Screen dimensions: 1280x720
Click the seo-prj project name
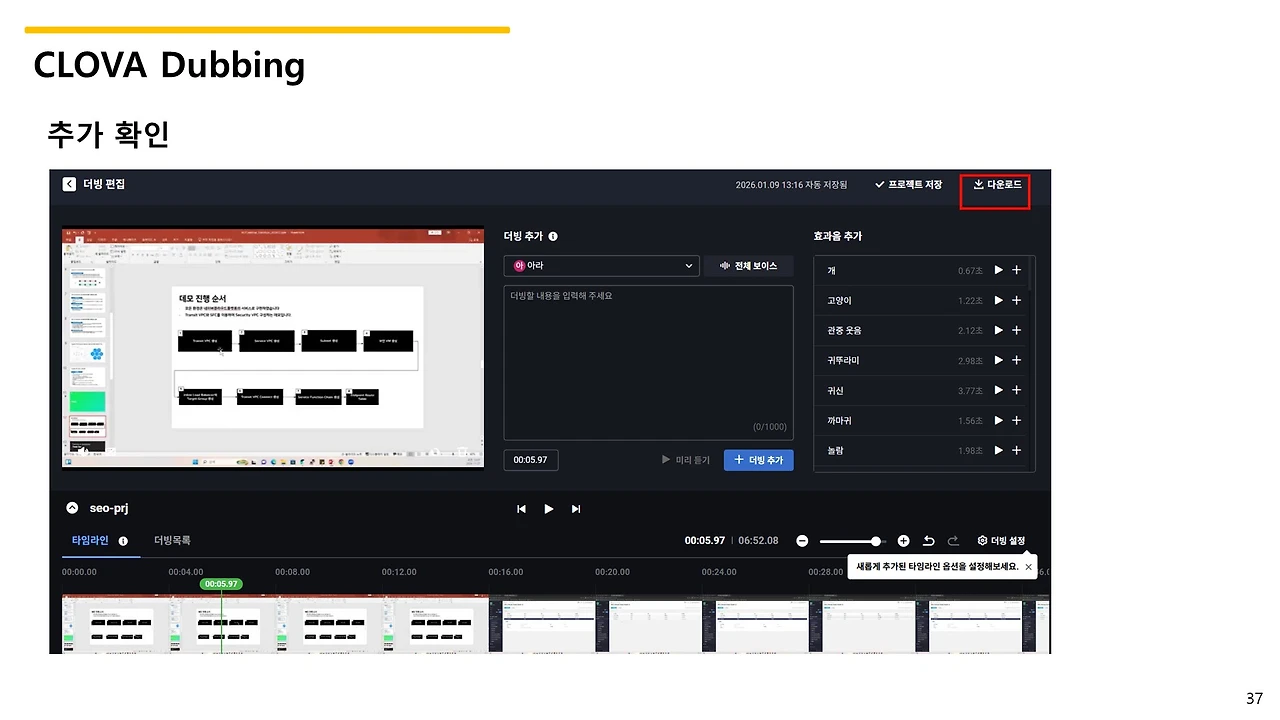click(109, 508)
